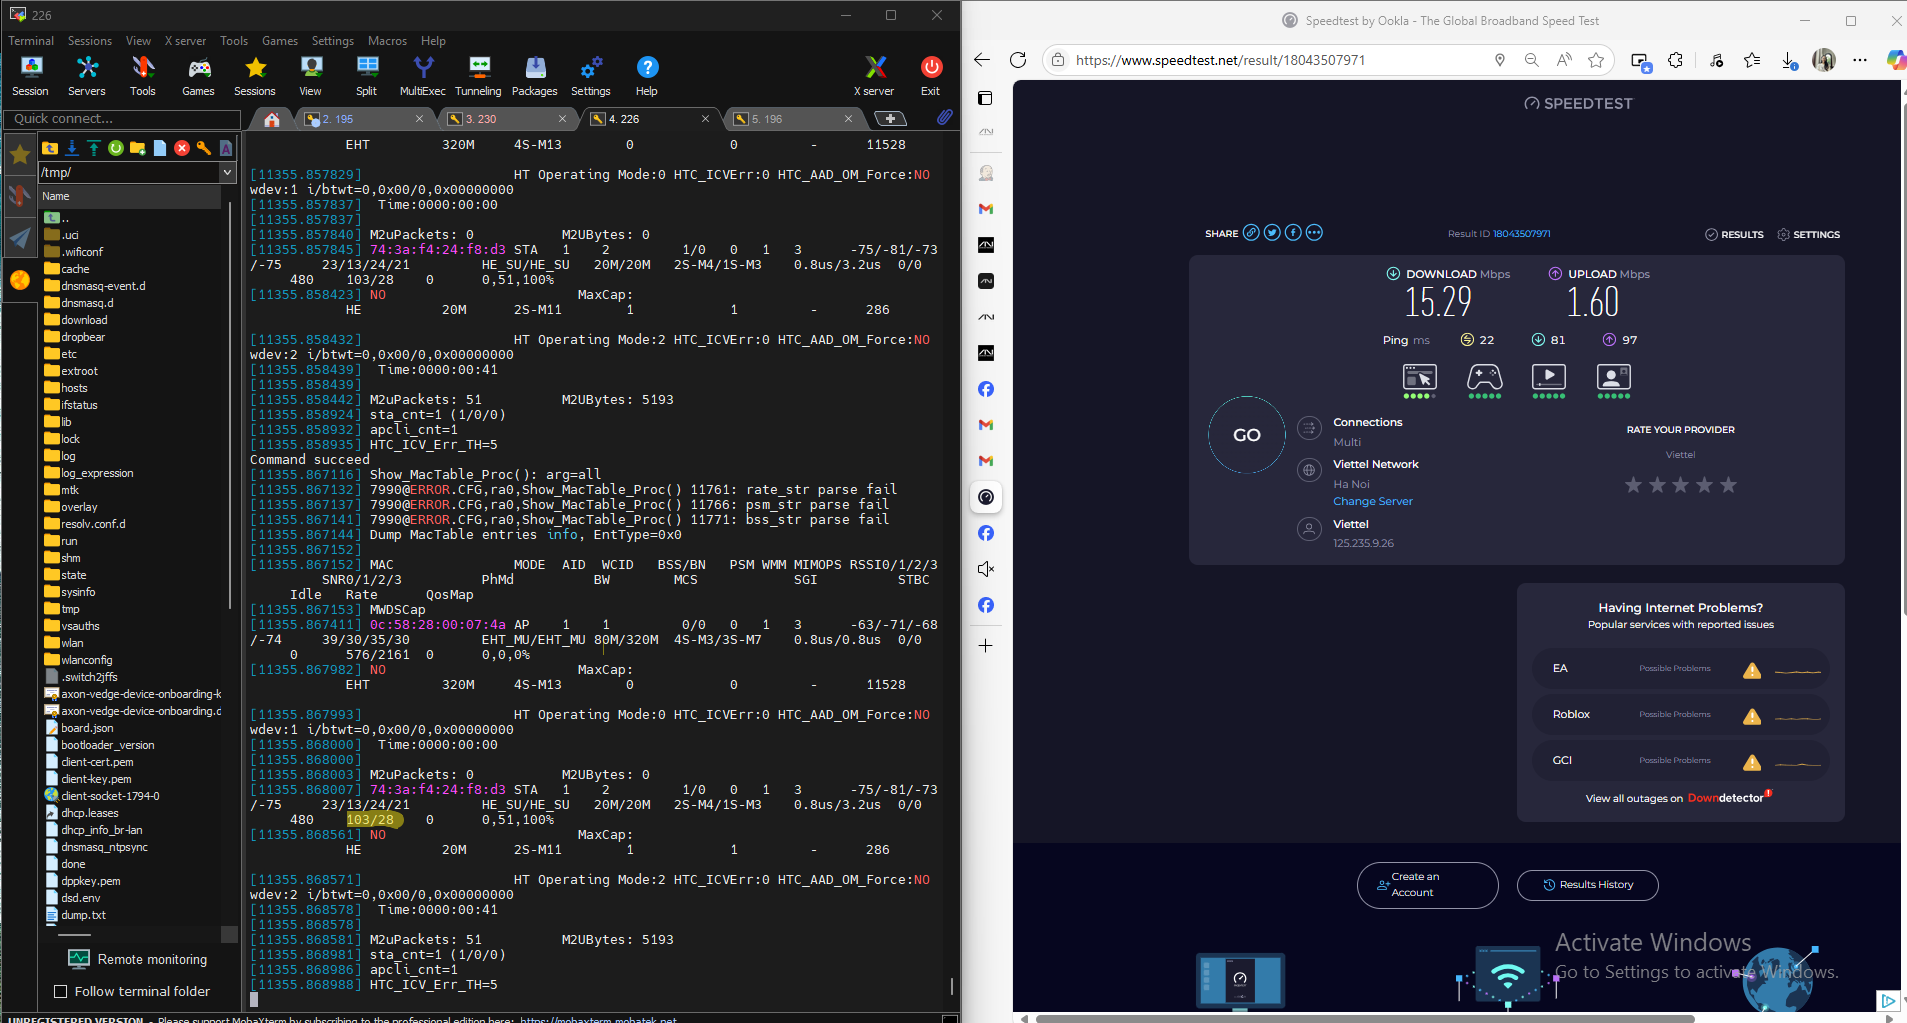The width and height of the screenshot is (1907, 1023).
Task: Click the SFTP parent folder icon
Action: (50, 148)
